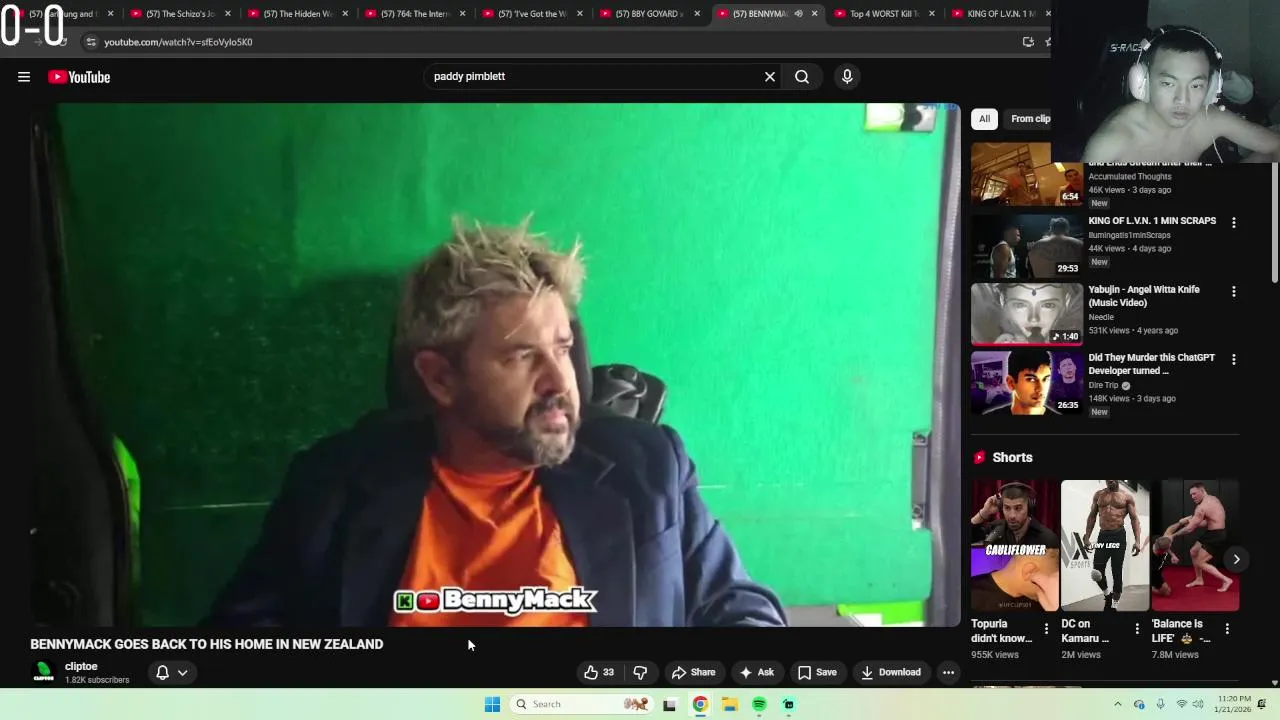Image resolution: width=1280 pixels, height=720 pixels.
Task: Select the 'All' filter chip
Action: click(x=984, y=119)
